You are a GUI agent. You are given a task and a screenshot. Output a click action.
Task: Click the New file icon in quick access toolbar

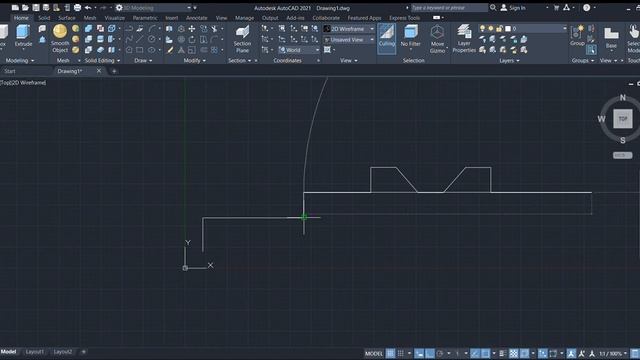tap(15, 8)
